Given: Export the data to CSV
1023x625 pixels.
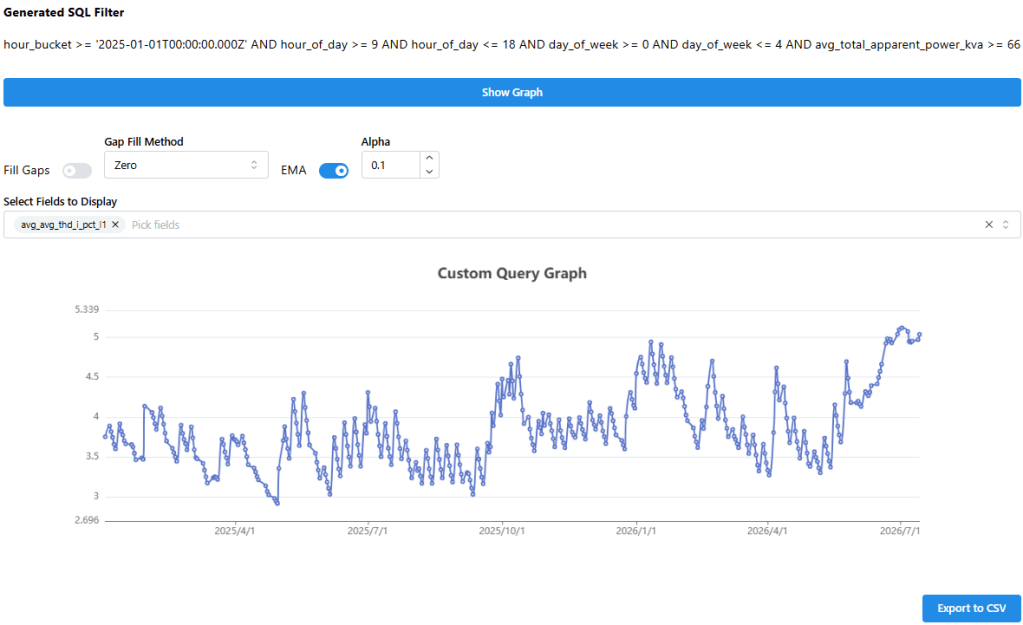Looking at the screenshot, I should [x=971, y=608].
